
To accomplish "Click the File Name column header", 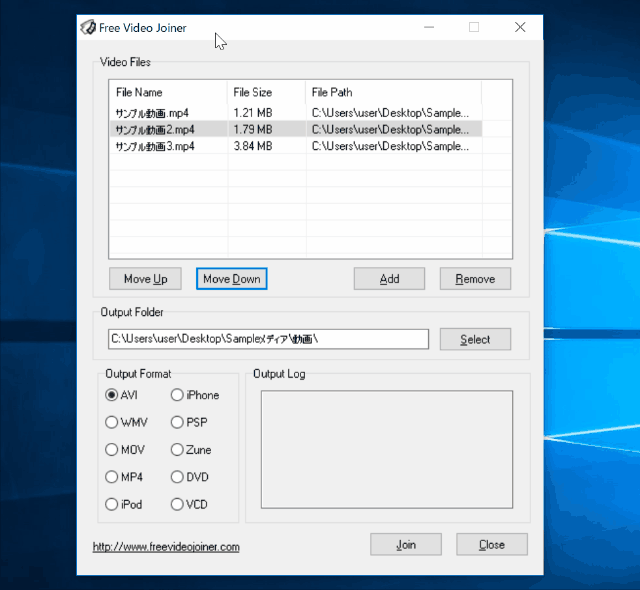I will [x=168, y=92].
